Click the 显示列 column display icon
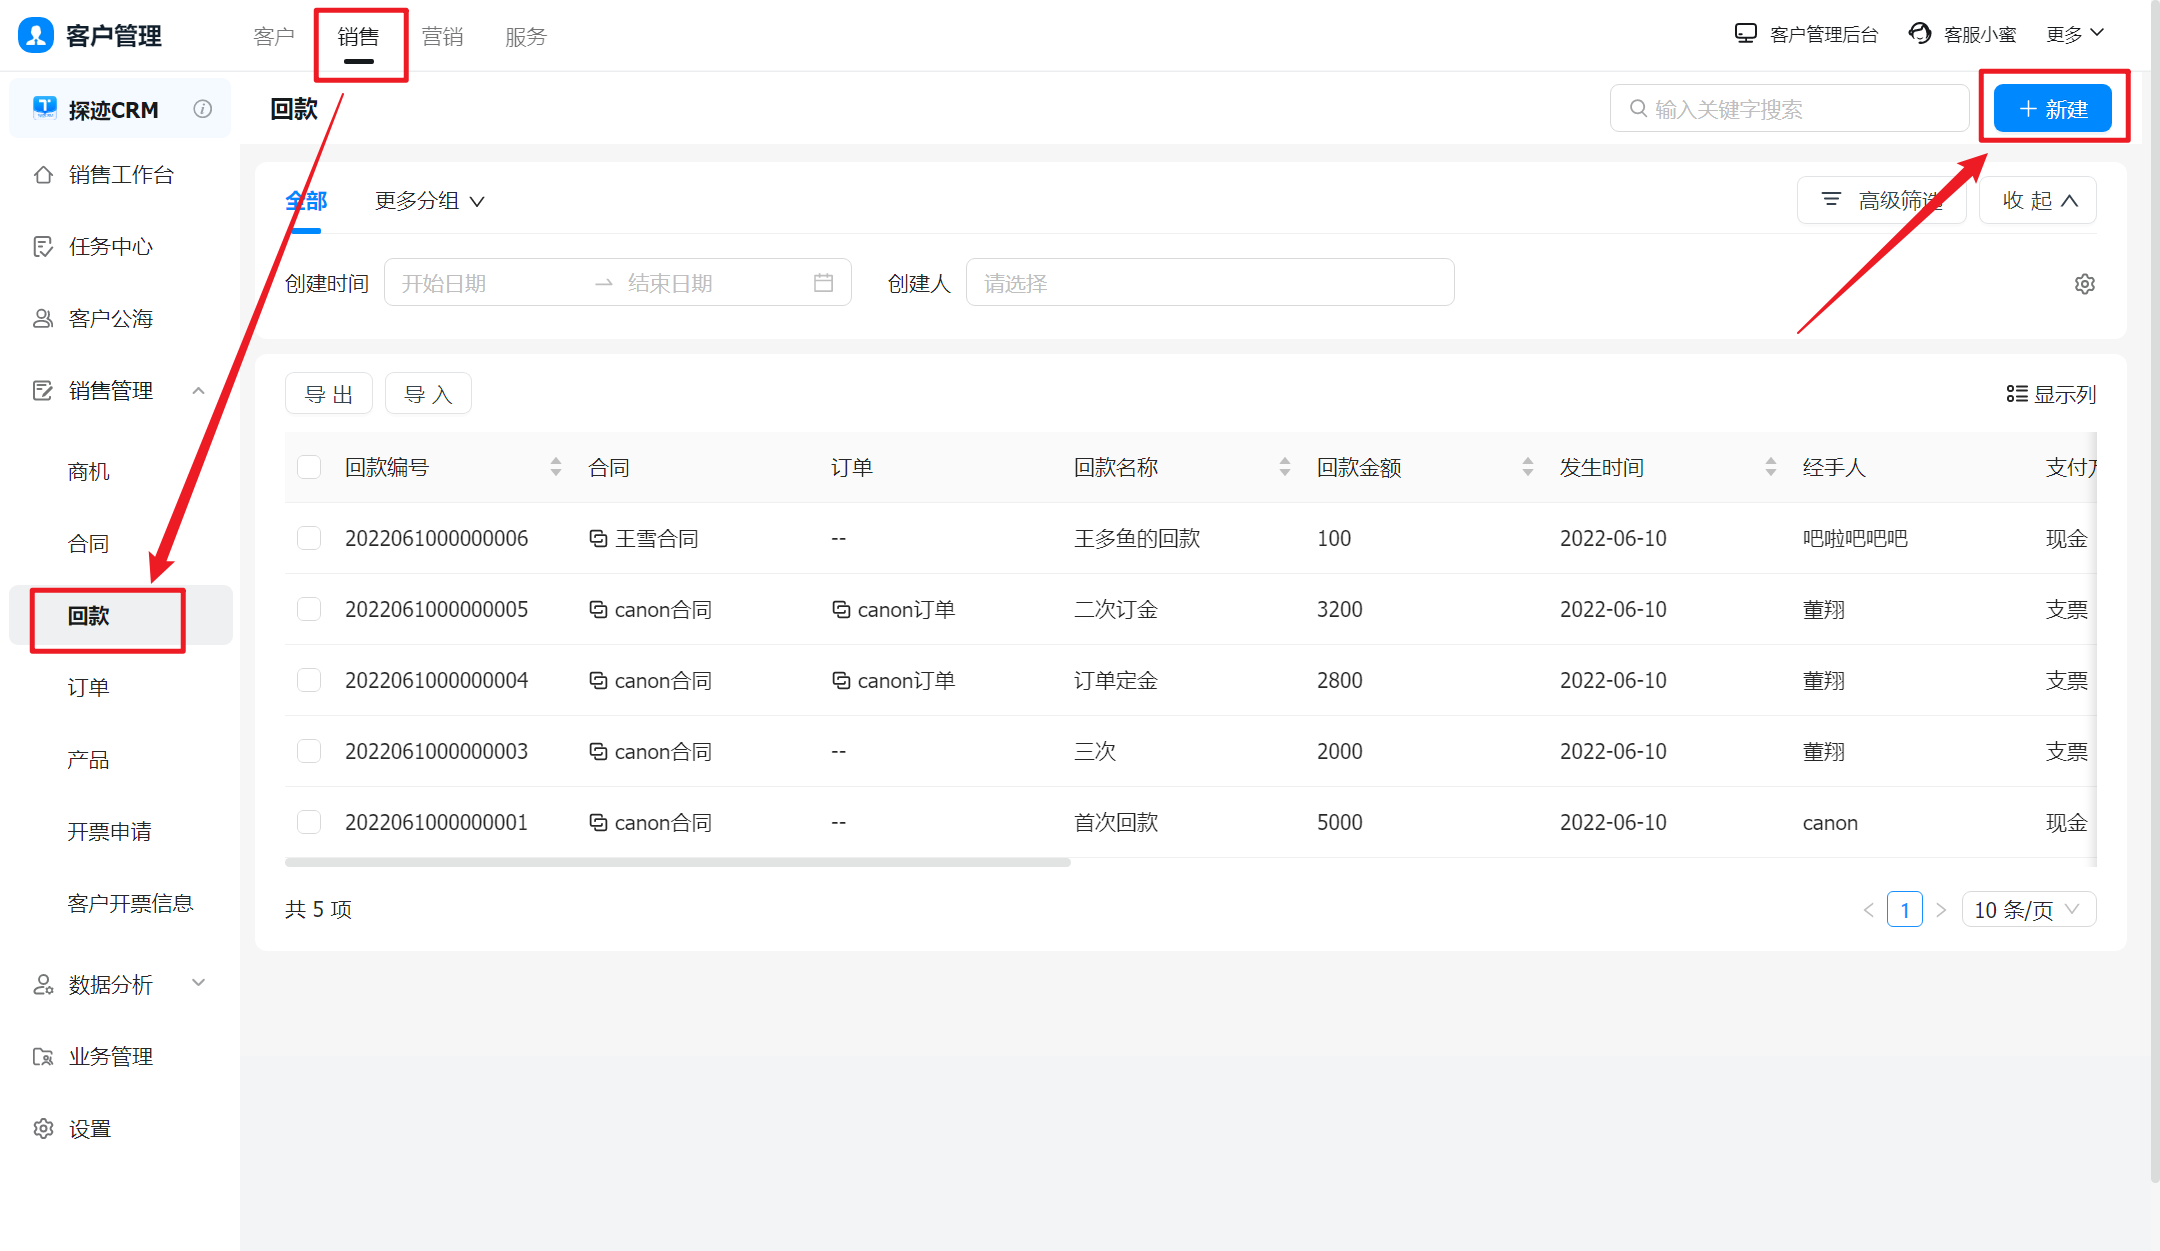The image size is (2160, 1251). (x=2016, y=394)
